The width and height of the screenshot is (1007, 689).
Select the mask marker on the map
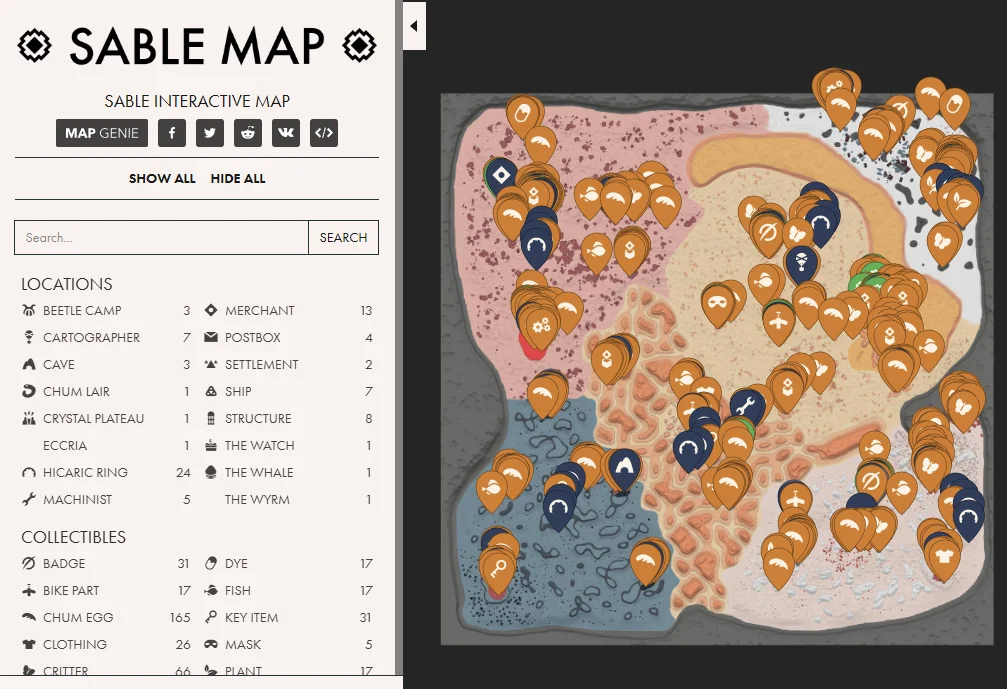(x=716, y=299)
